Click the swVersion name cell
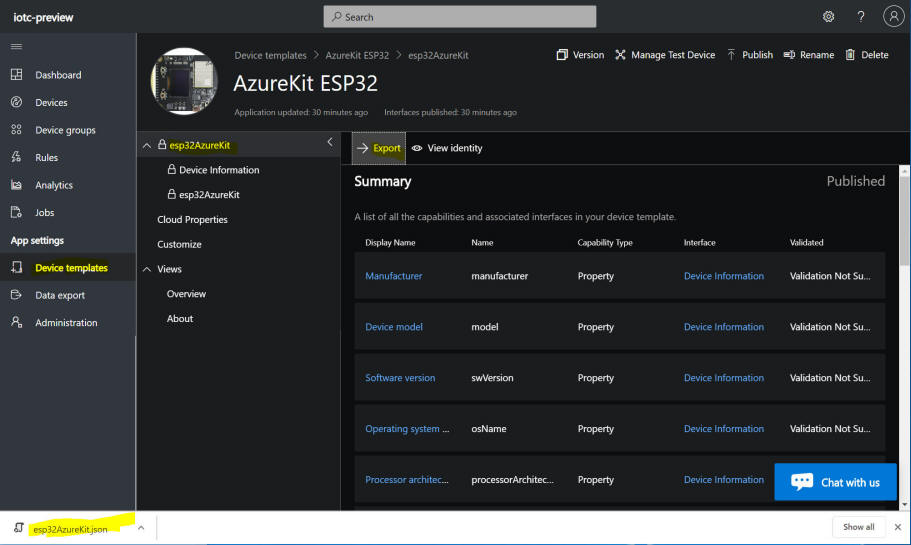The width and height of the screenshot is (911, 545). pos(492,378)
